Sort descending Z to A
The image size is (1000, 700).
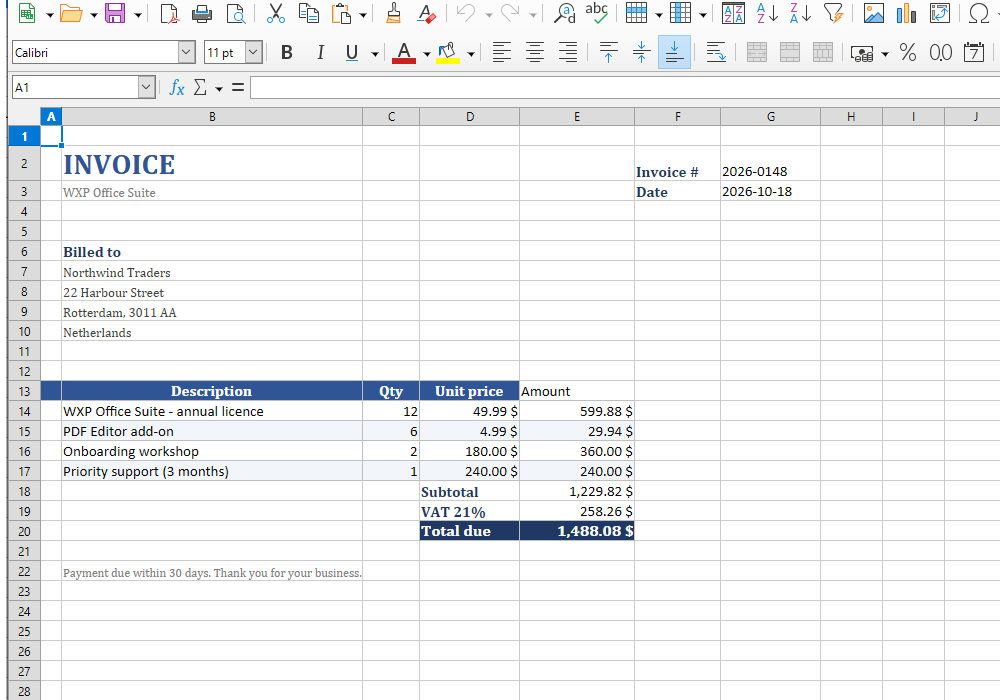pyautogui.click(x=800, y=13)
